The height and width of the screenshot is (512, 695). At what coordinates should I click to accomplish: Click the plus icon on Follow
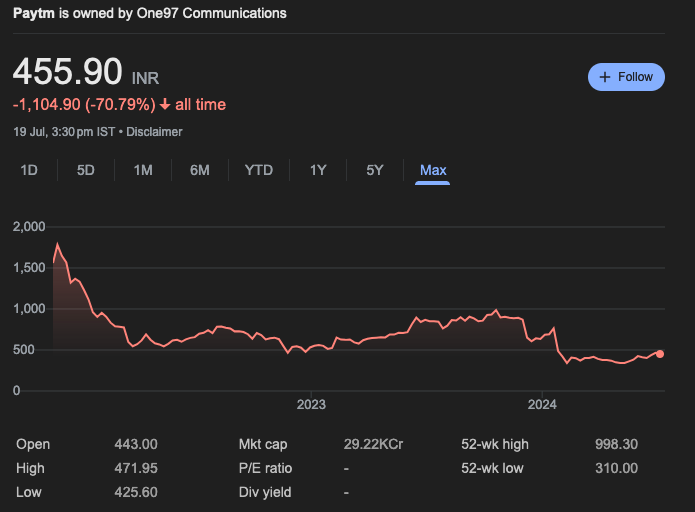pyautogui.click(x=604, y=77)
